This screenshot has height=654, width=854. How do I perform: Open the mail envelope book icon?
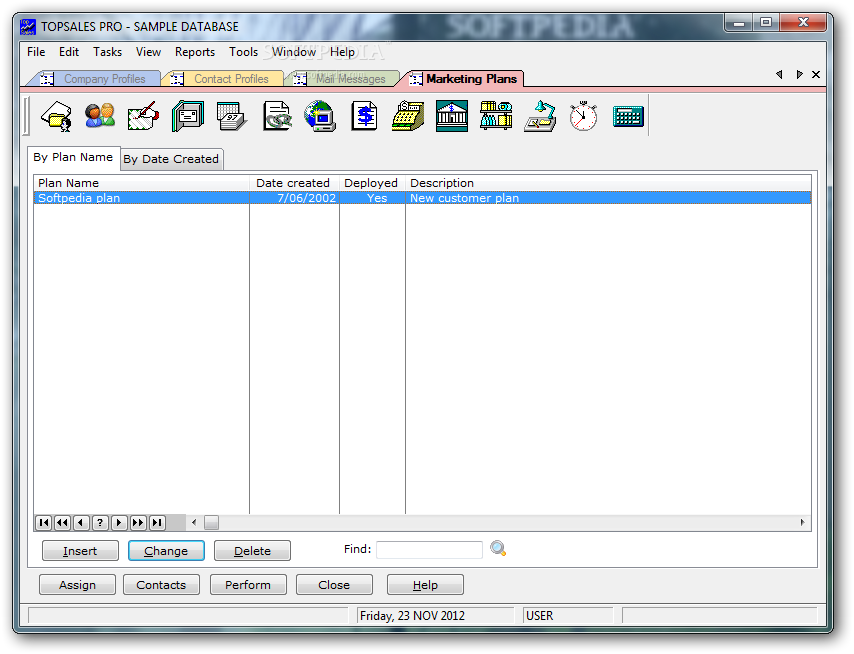(188, 116)
